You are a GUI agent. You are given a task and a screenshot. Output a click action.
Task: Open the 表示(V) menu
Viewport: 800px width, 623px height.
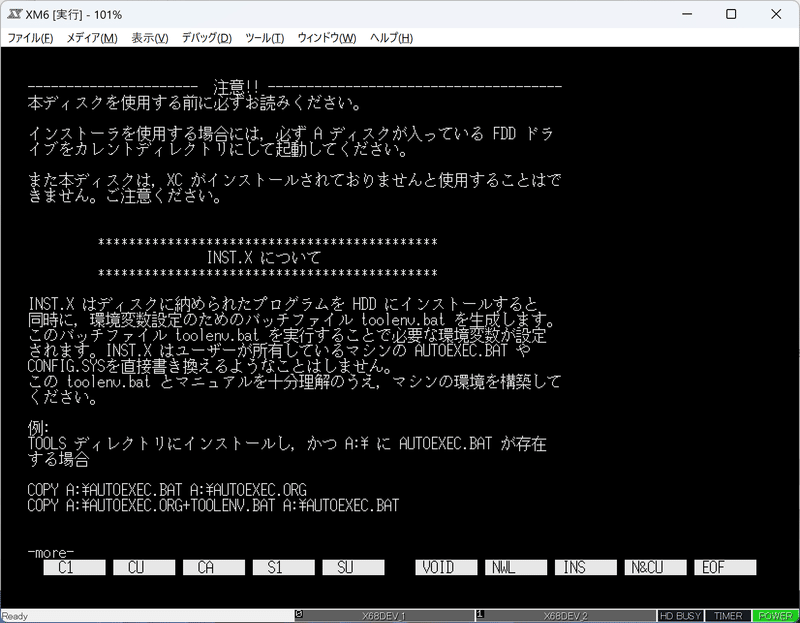tap(150, 38)
